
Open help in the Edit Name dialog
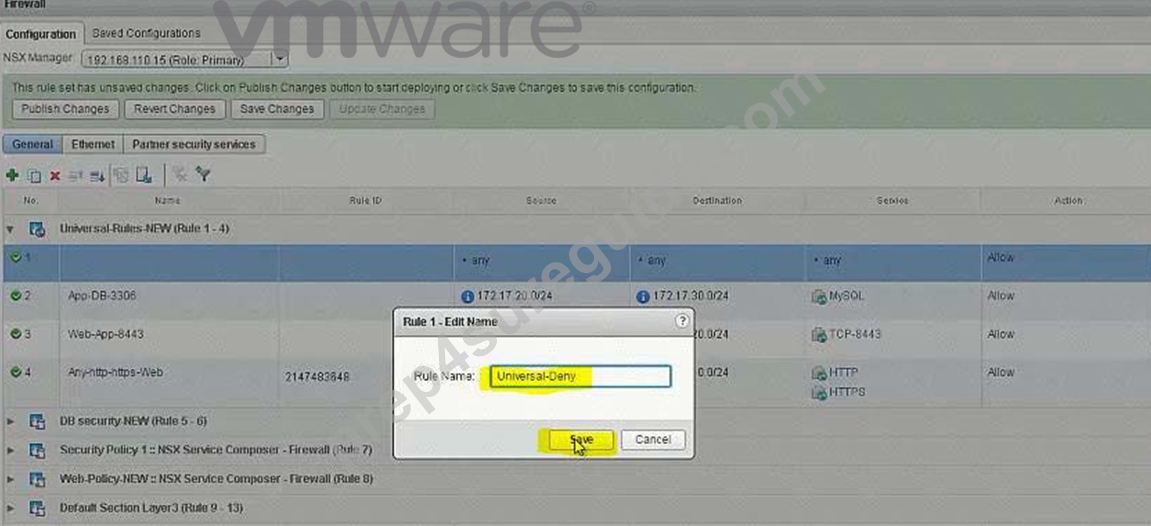(682, 321)
